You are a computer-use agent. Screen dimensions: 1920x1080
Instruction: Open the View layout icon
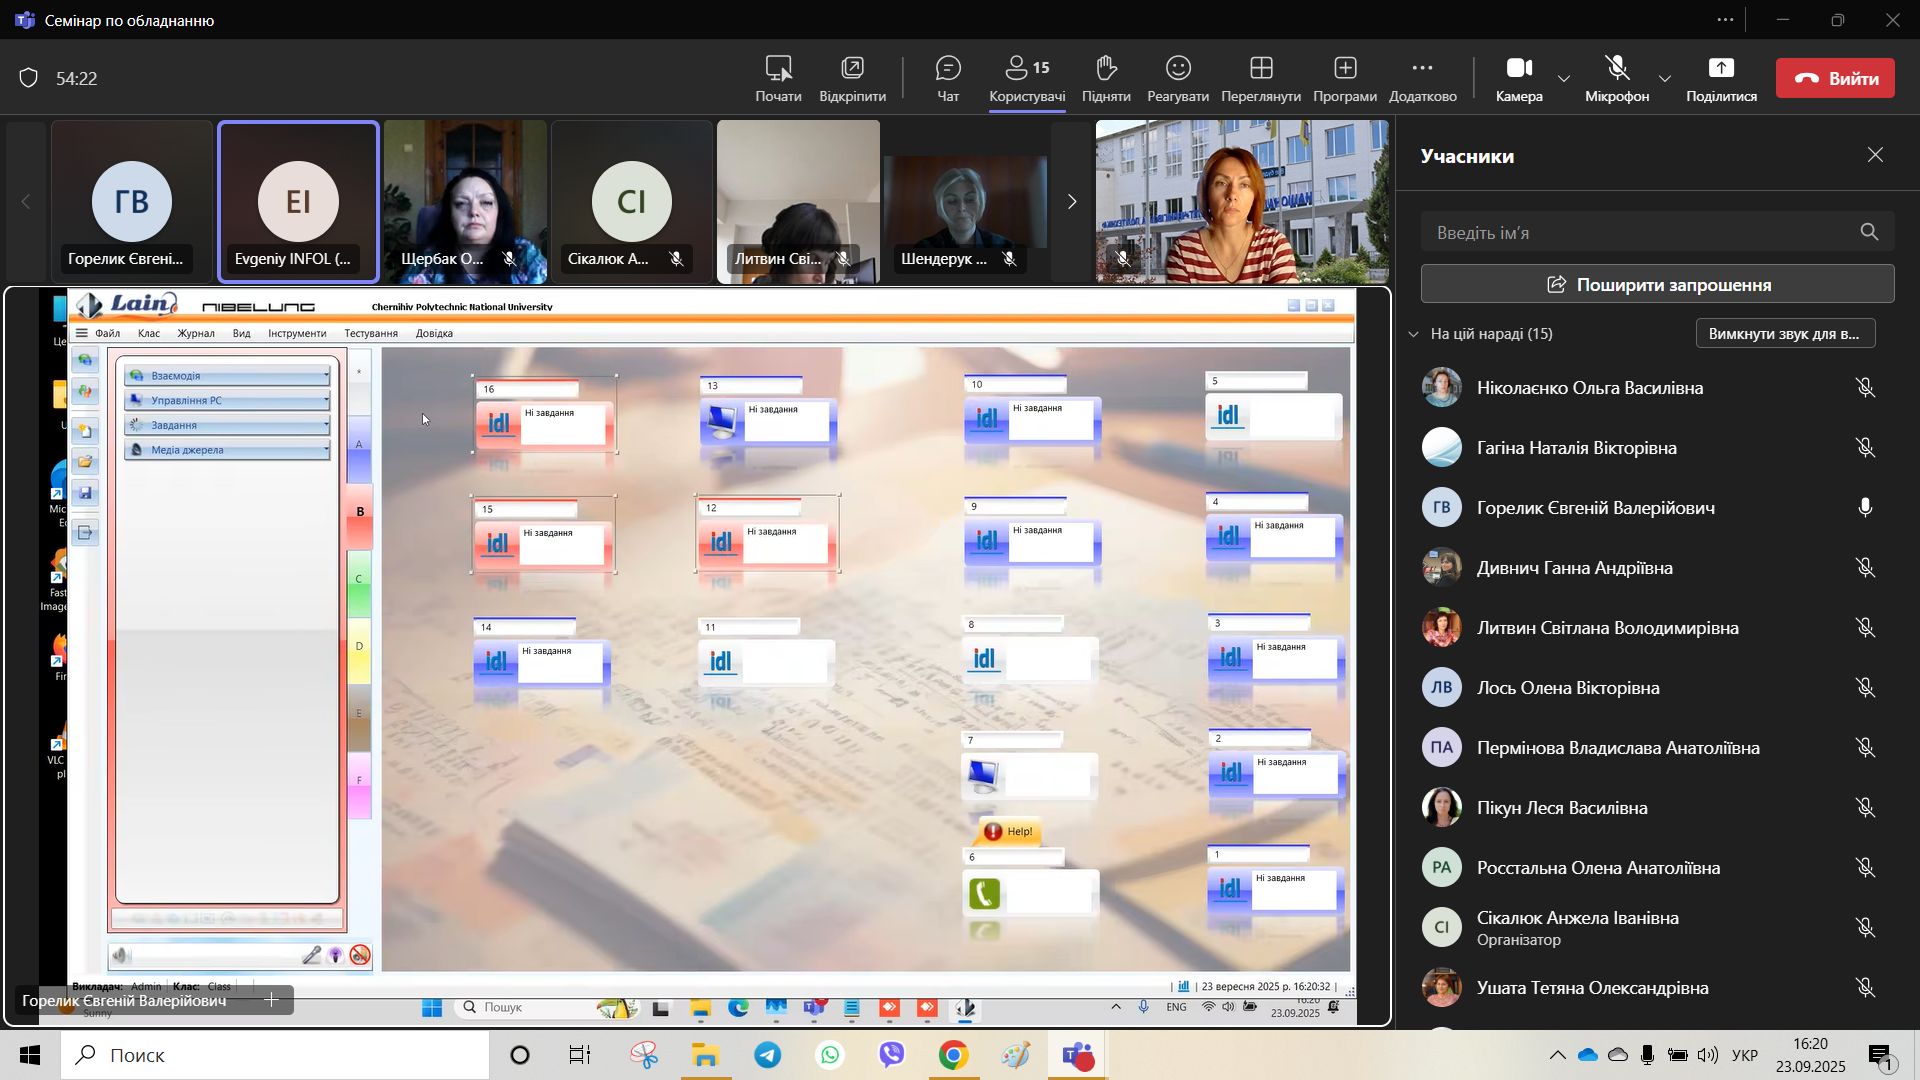(1261, 68)
